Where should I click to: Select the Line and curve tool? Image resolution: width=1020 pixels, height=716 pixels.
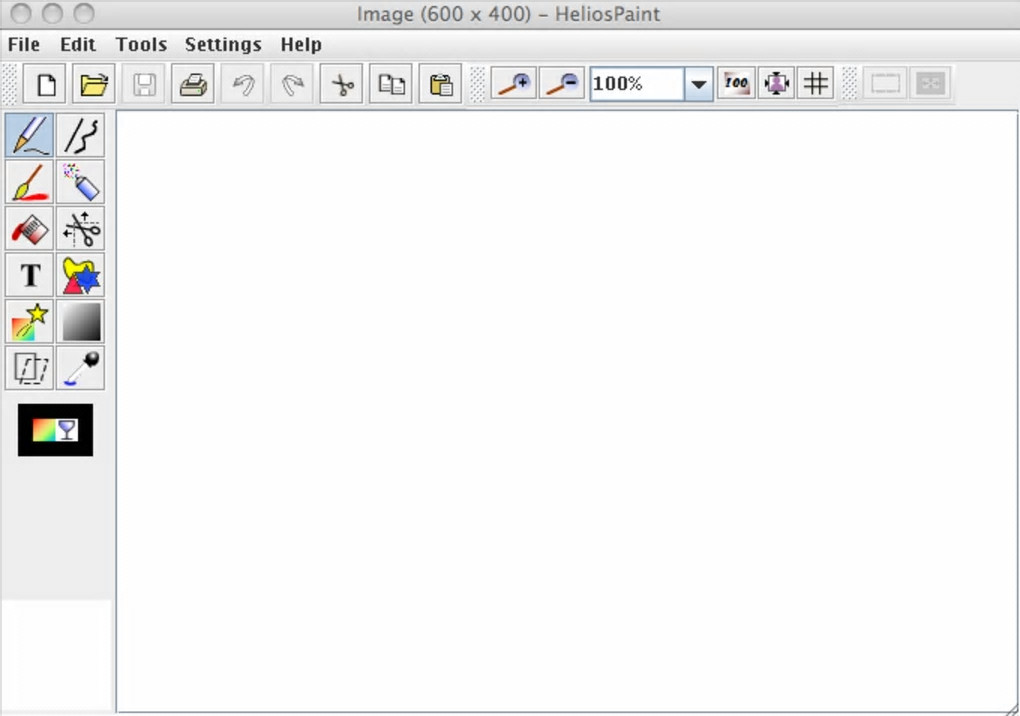[x=81, y=135]
